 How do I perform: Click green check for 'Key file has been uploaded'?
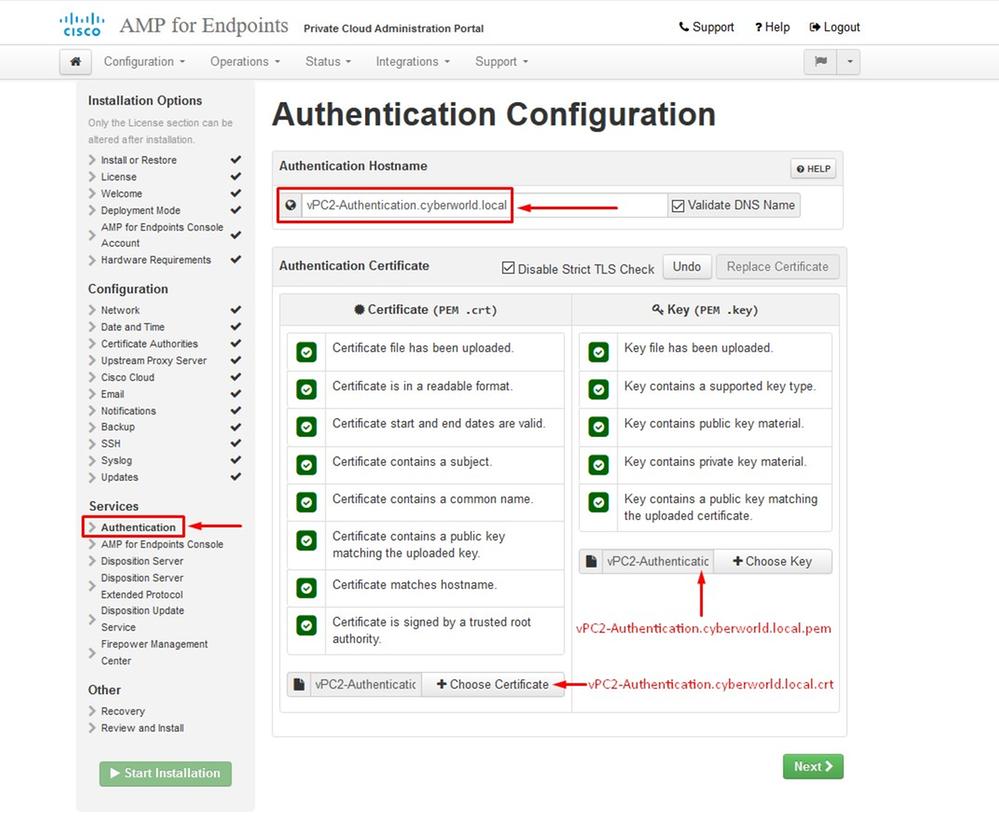pyautogui.click(x=598, y=352)
